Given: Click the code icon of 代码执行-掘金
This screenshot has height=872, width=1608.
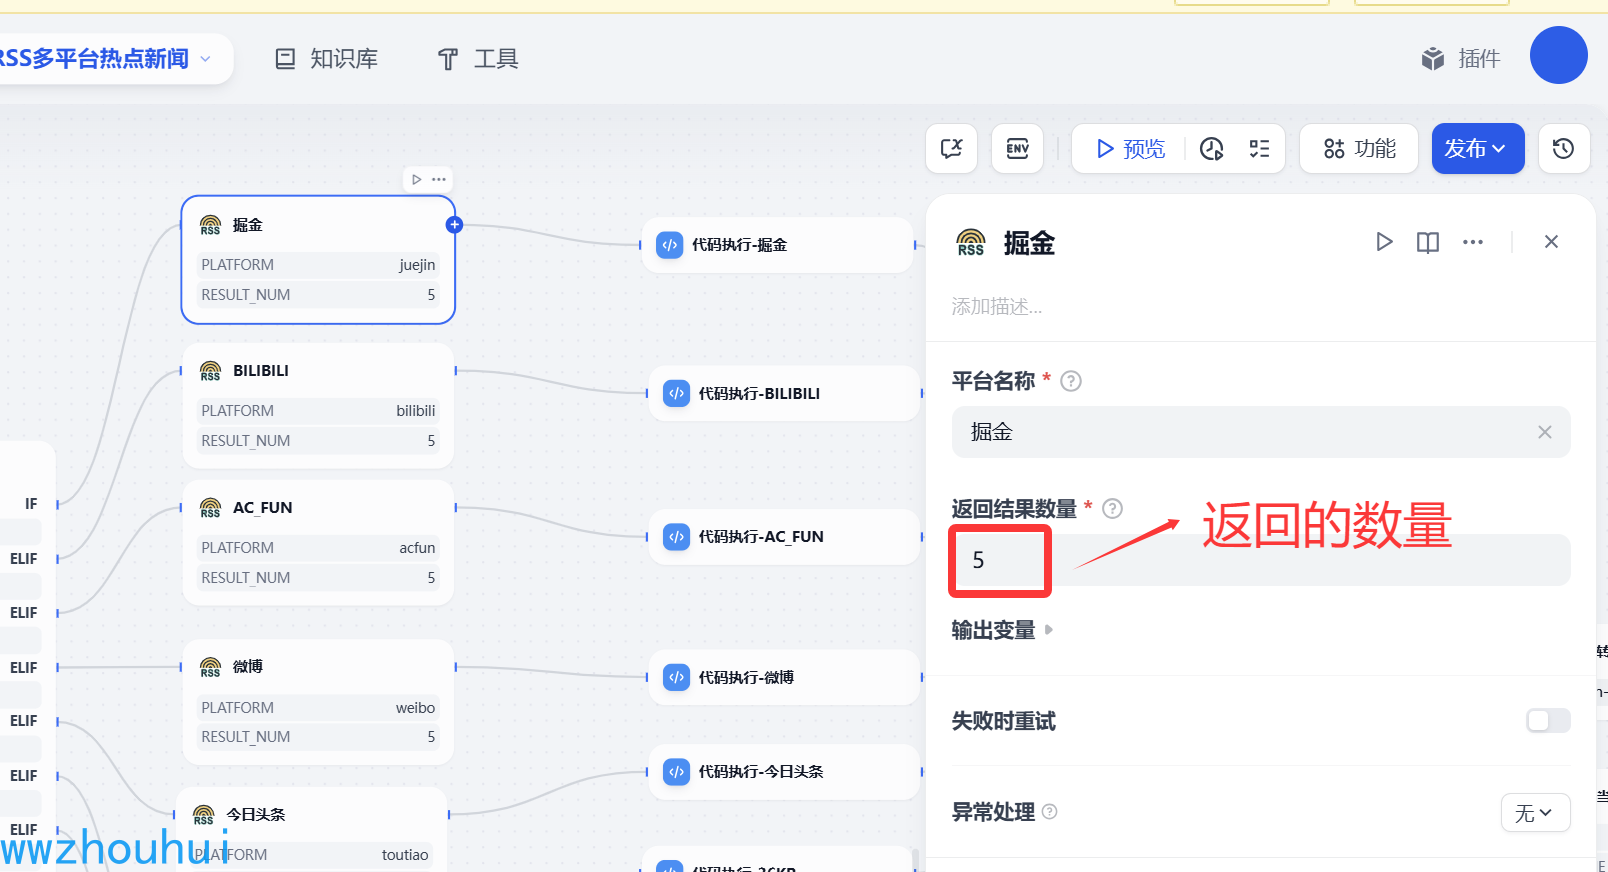Looking at the screenshot, I should (670, 245).
